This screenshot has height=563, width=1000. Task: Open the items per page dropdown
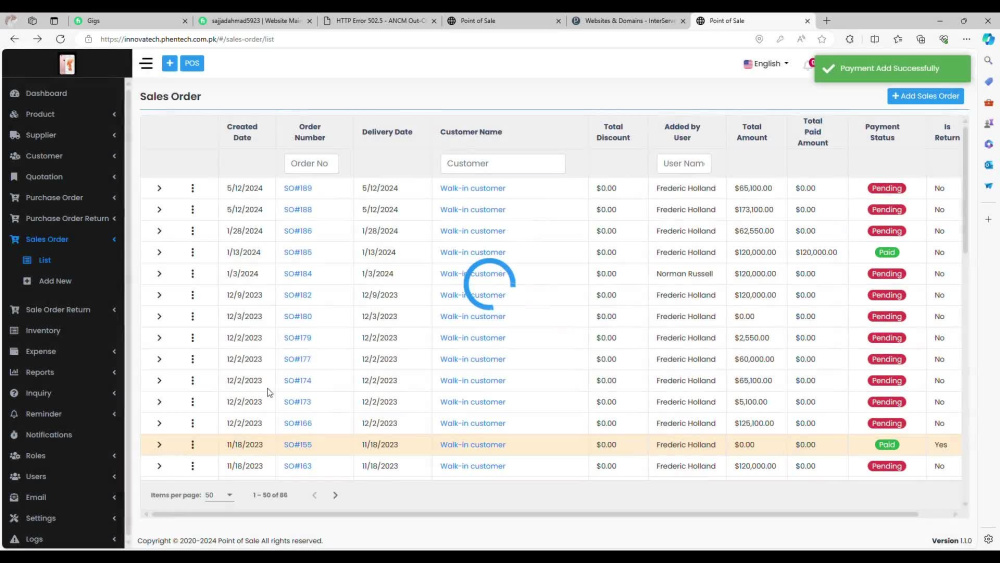219,495
